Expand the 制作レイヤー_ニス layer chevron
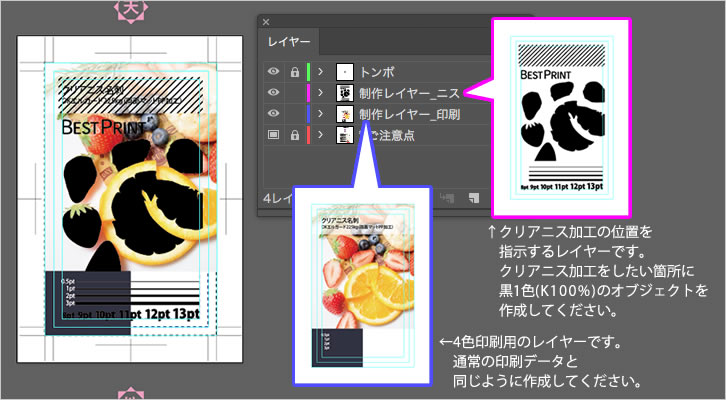The width and height of the screenshot is (726, 400). tap(320, 93)
